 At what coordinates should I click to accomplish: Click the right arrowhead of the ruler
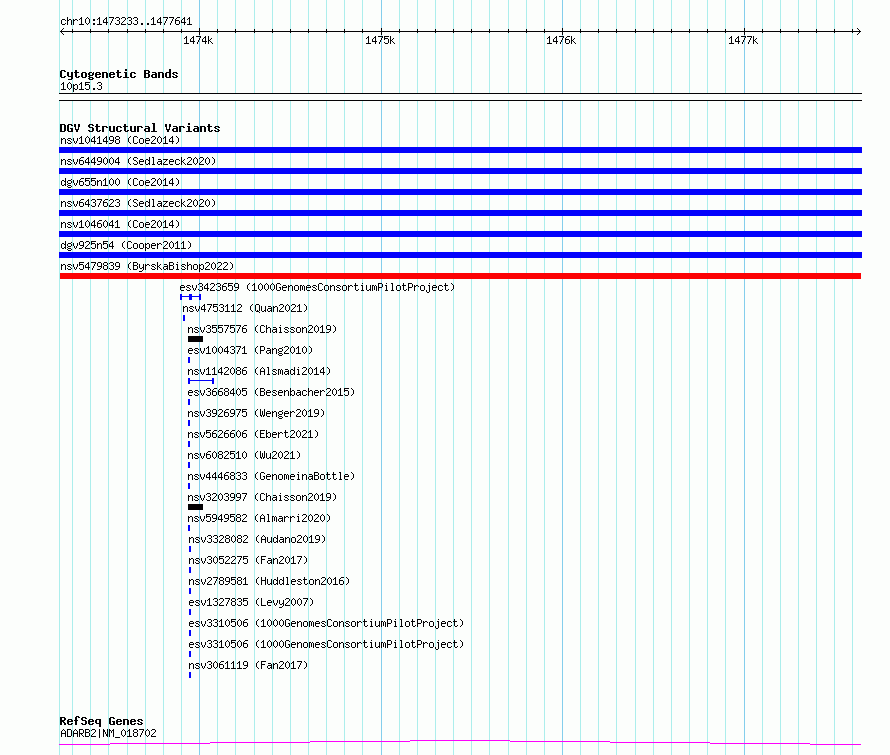point(858,32)
